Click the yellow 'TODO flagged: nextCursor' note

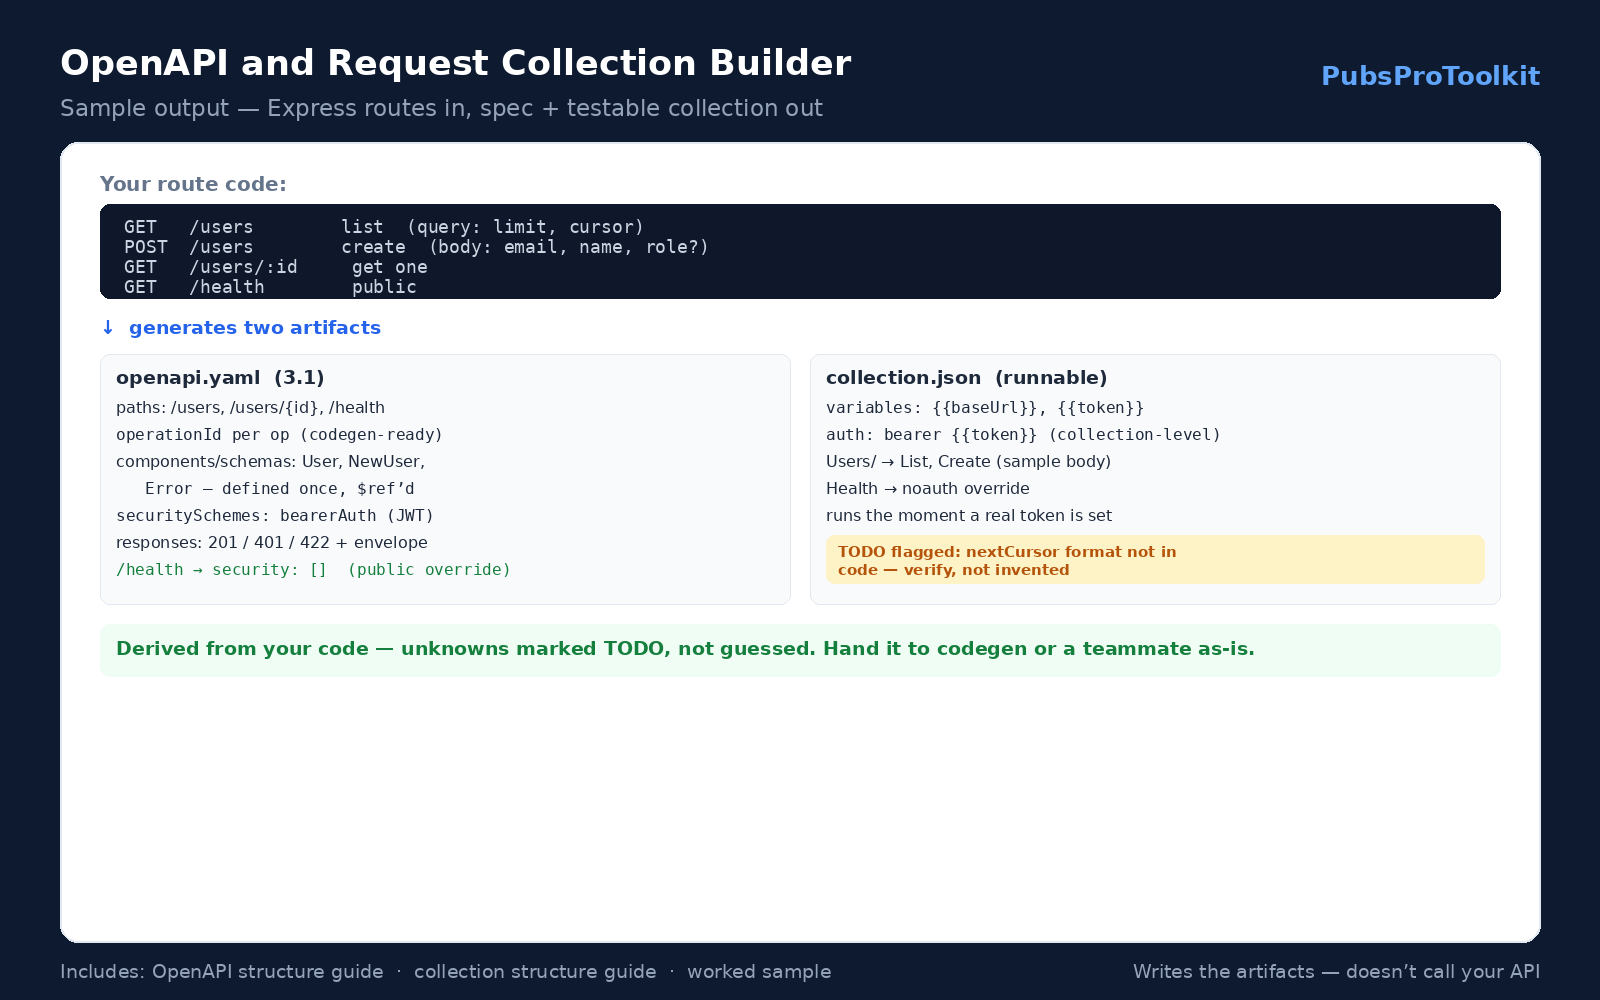(x=1155, y=560)
